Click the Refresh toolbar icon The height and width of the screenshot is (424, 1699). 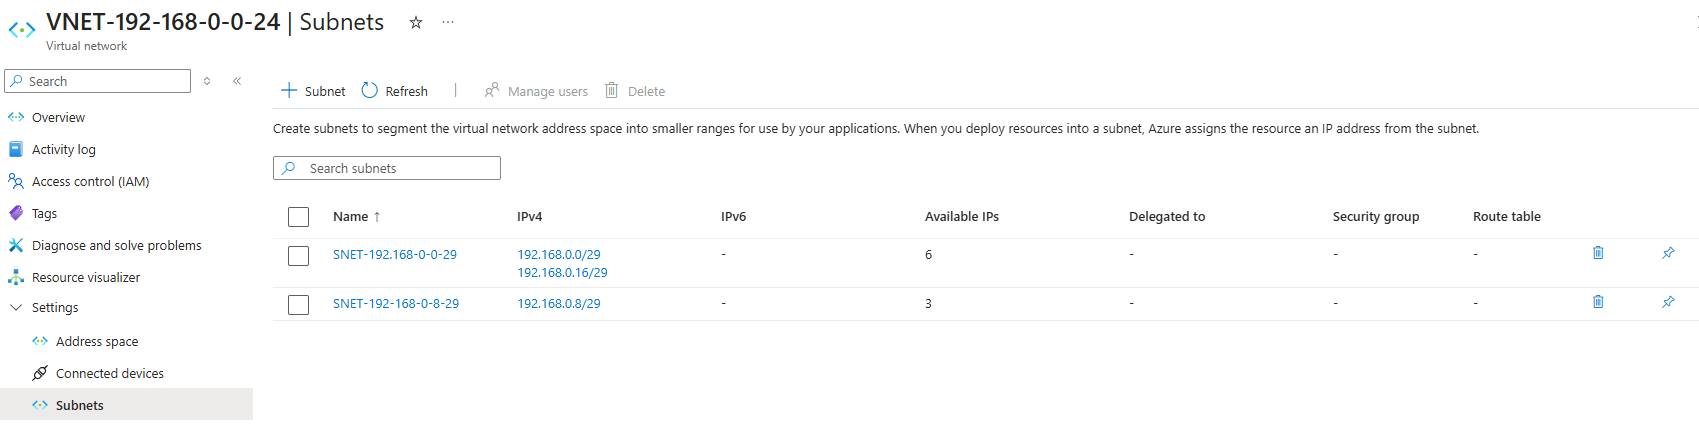[370, 90]
